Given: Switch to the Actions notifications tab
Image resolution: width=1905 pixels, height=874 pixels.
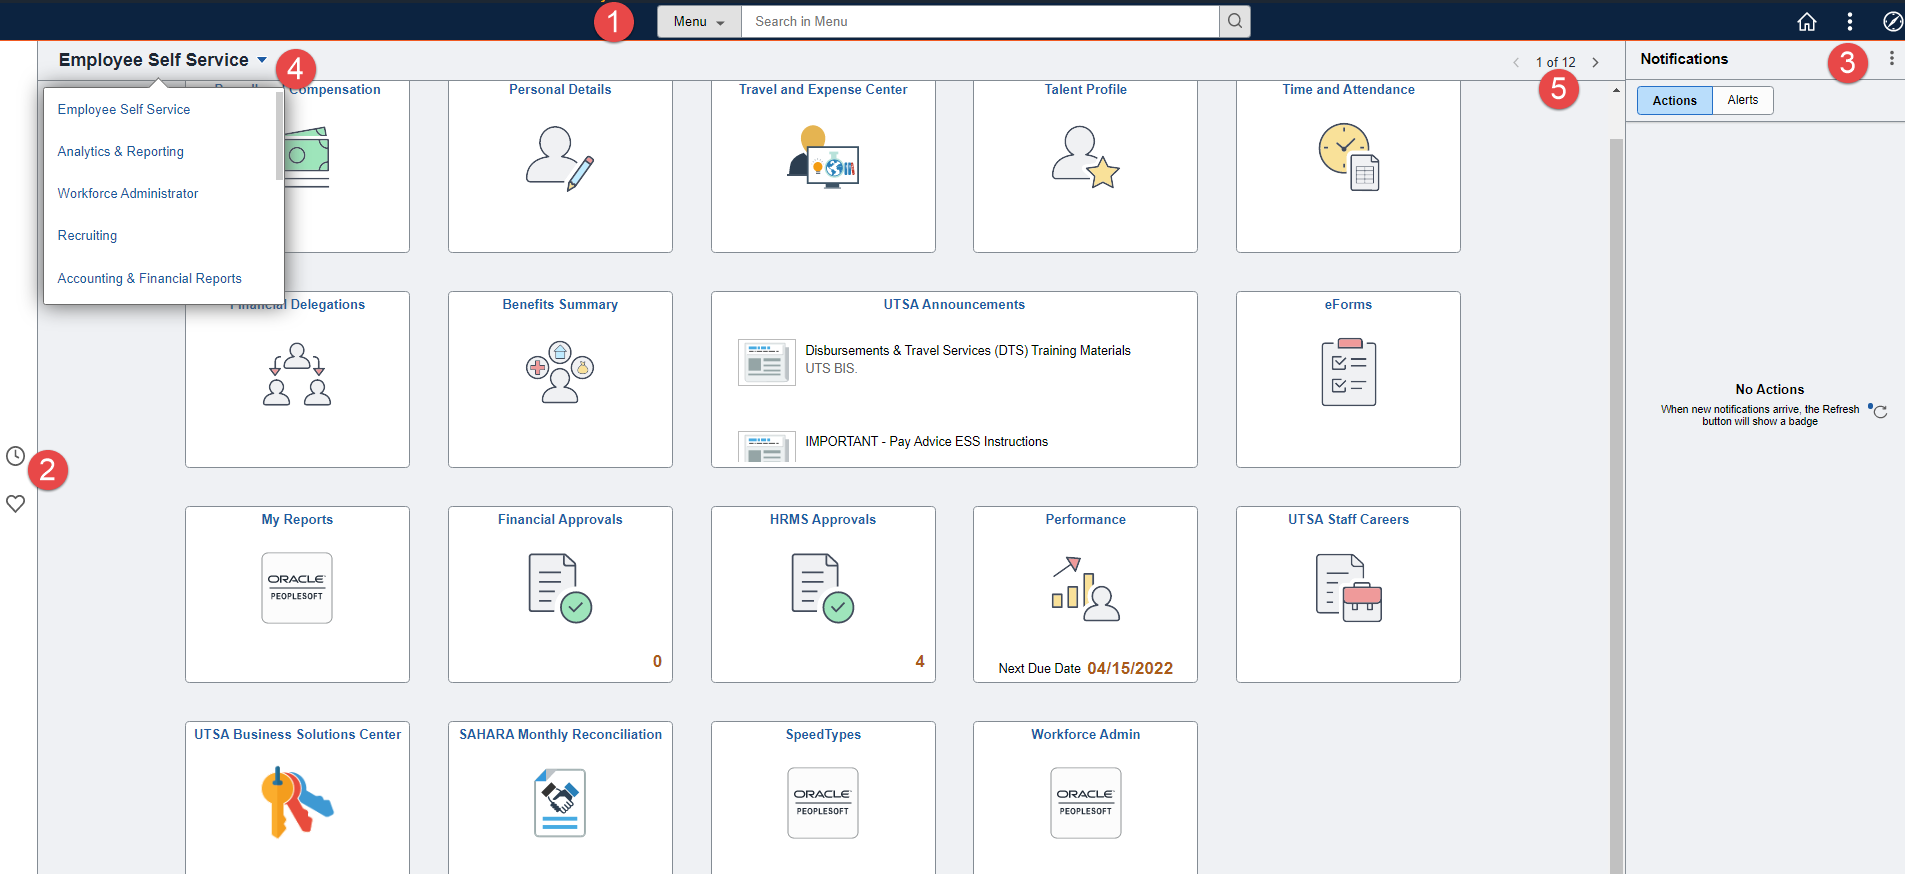Looking at the screenshot, I should 1674,100.
